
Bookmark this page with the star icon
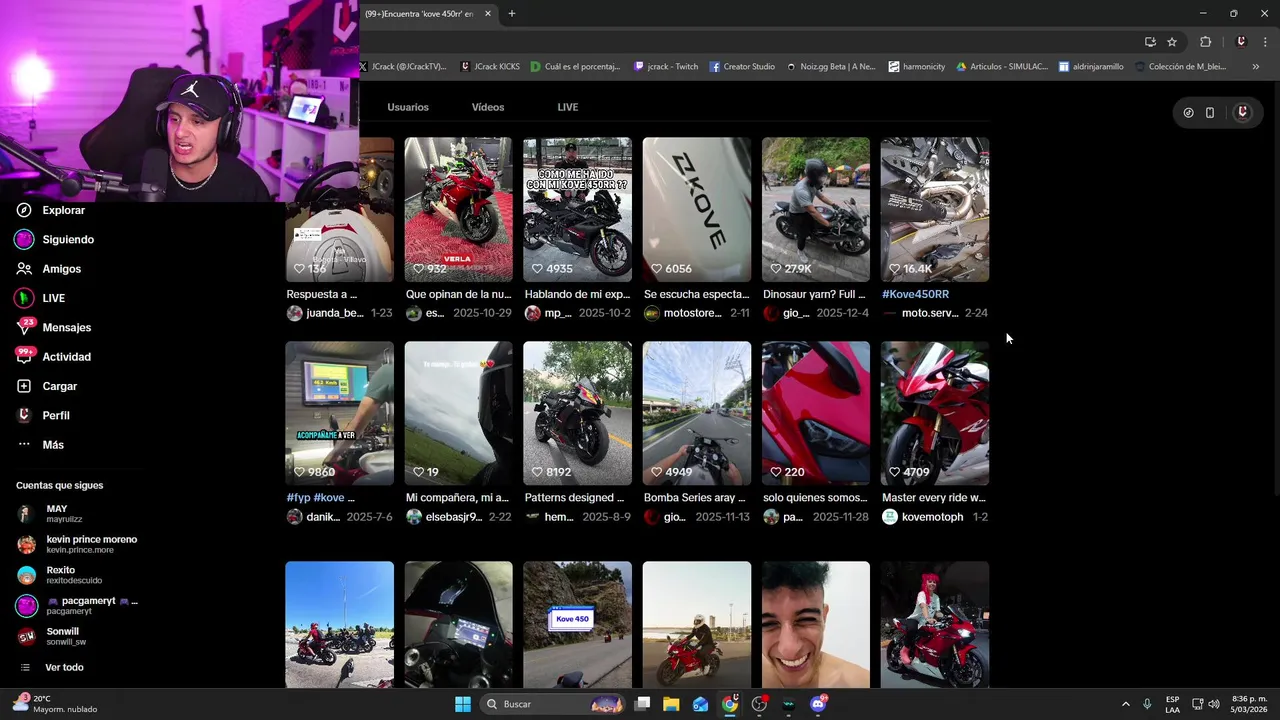[1172, 42]
